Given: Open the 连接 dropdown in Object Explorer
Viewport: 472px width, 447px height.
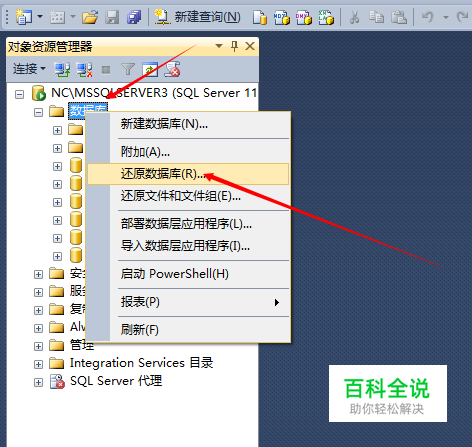Looking at the screenshot, I should [29, 69].
